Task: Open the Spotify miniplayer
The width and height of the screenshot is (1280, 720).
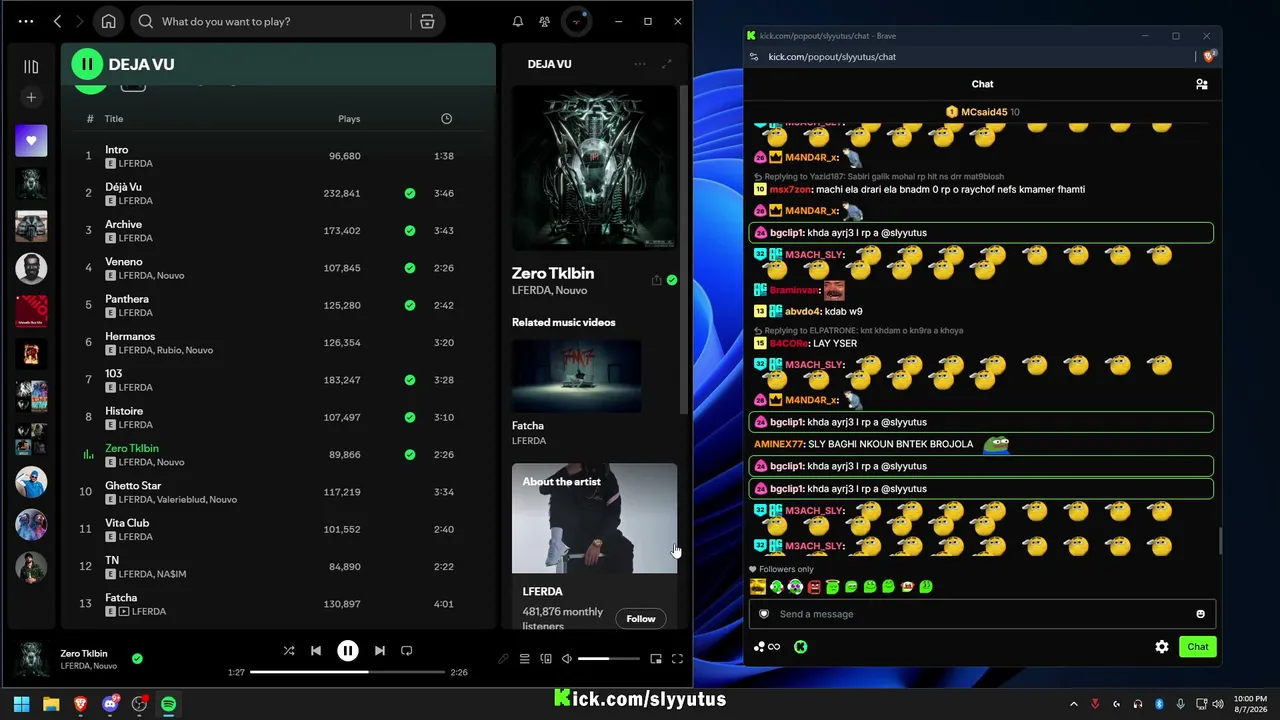Action: (656, 659)
